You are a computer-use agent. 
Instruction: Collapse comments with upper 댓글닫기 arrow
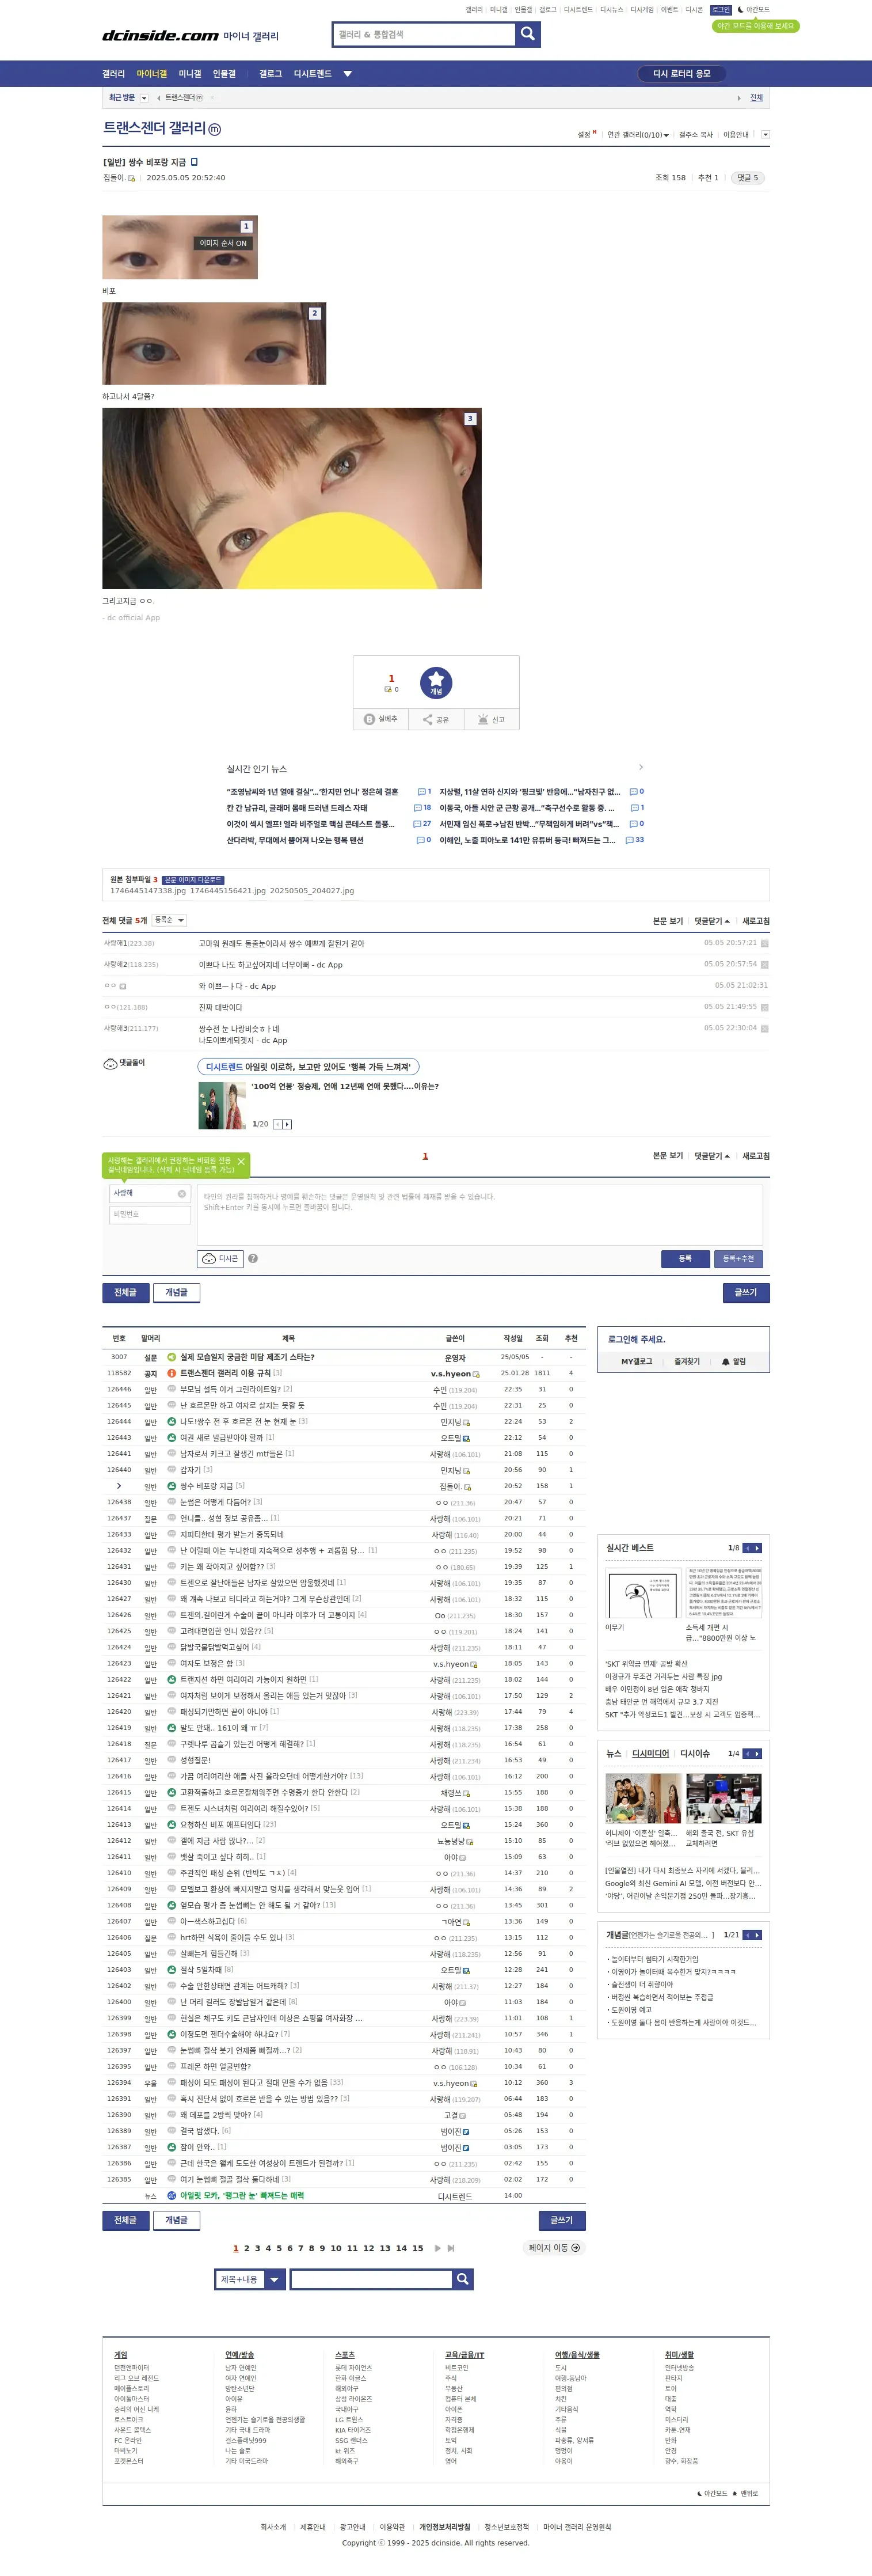tap(712, 921)
